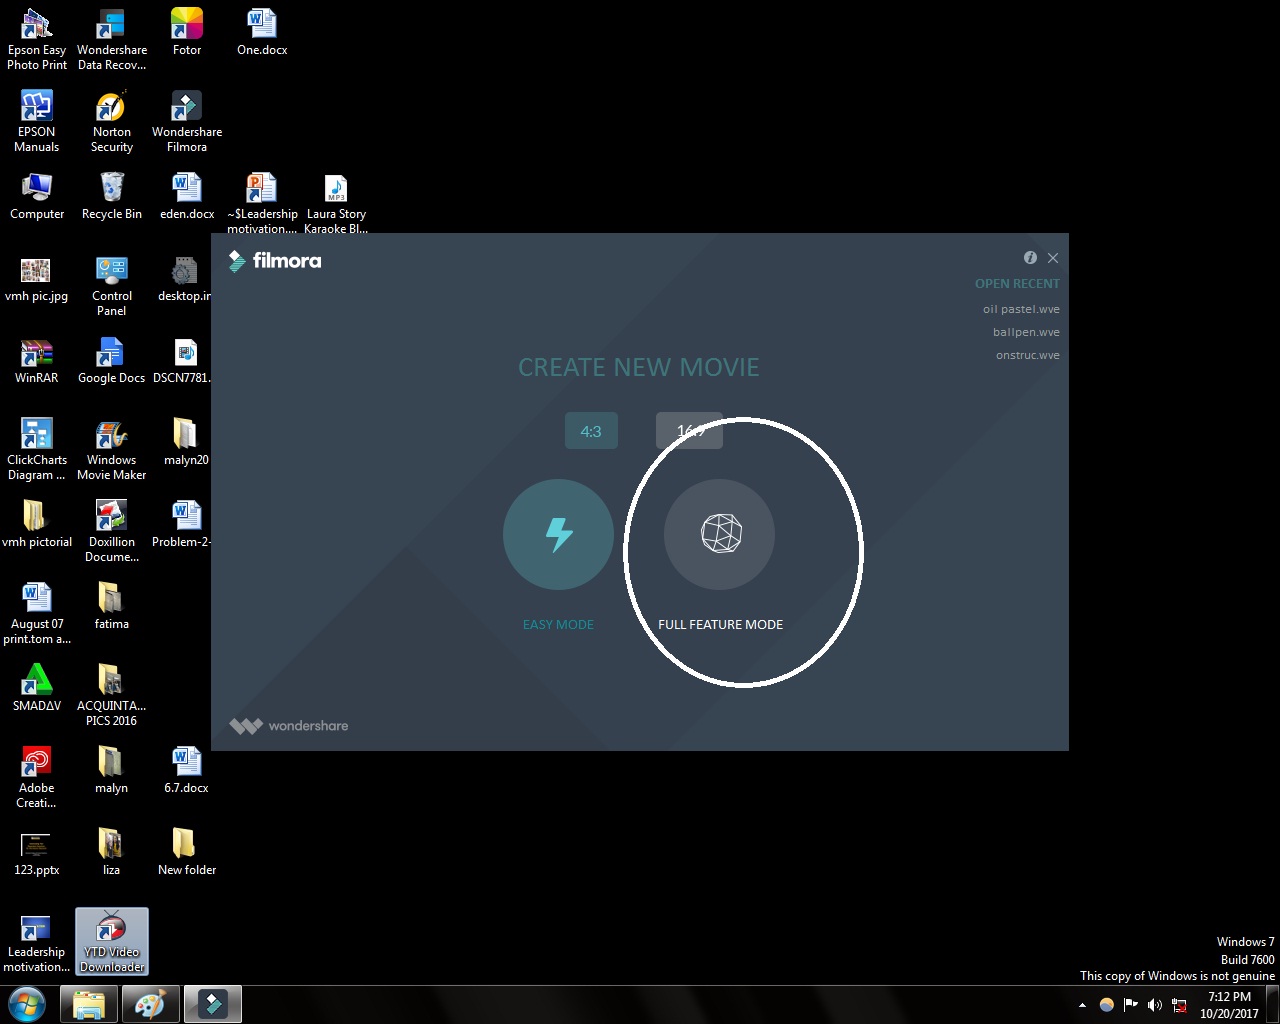This screenshot has width=1280, height=1024.
Task: Select Windows Movie Maker desktop icon
Action: (112, 449)
